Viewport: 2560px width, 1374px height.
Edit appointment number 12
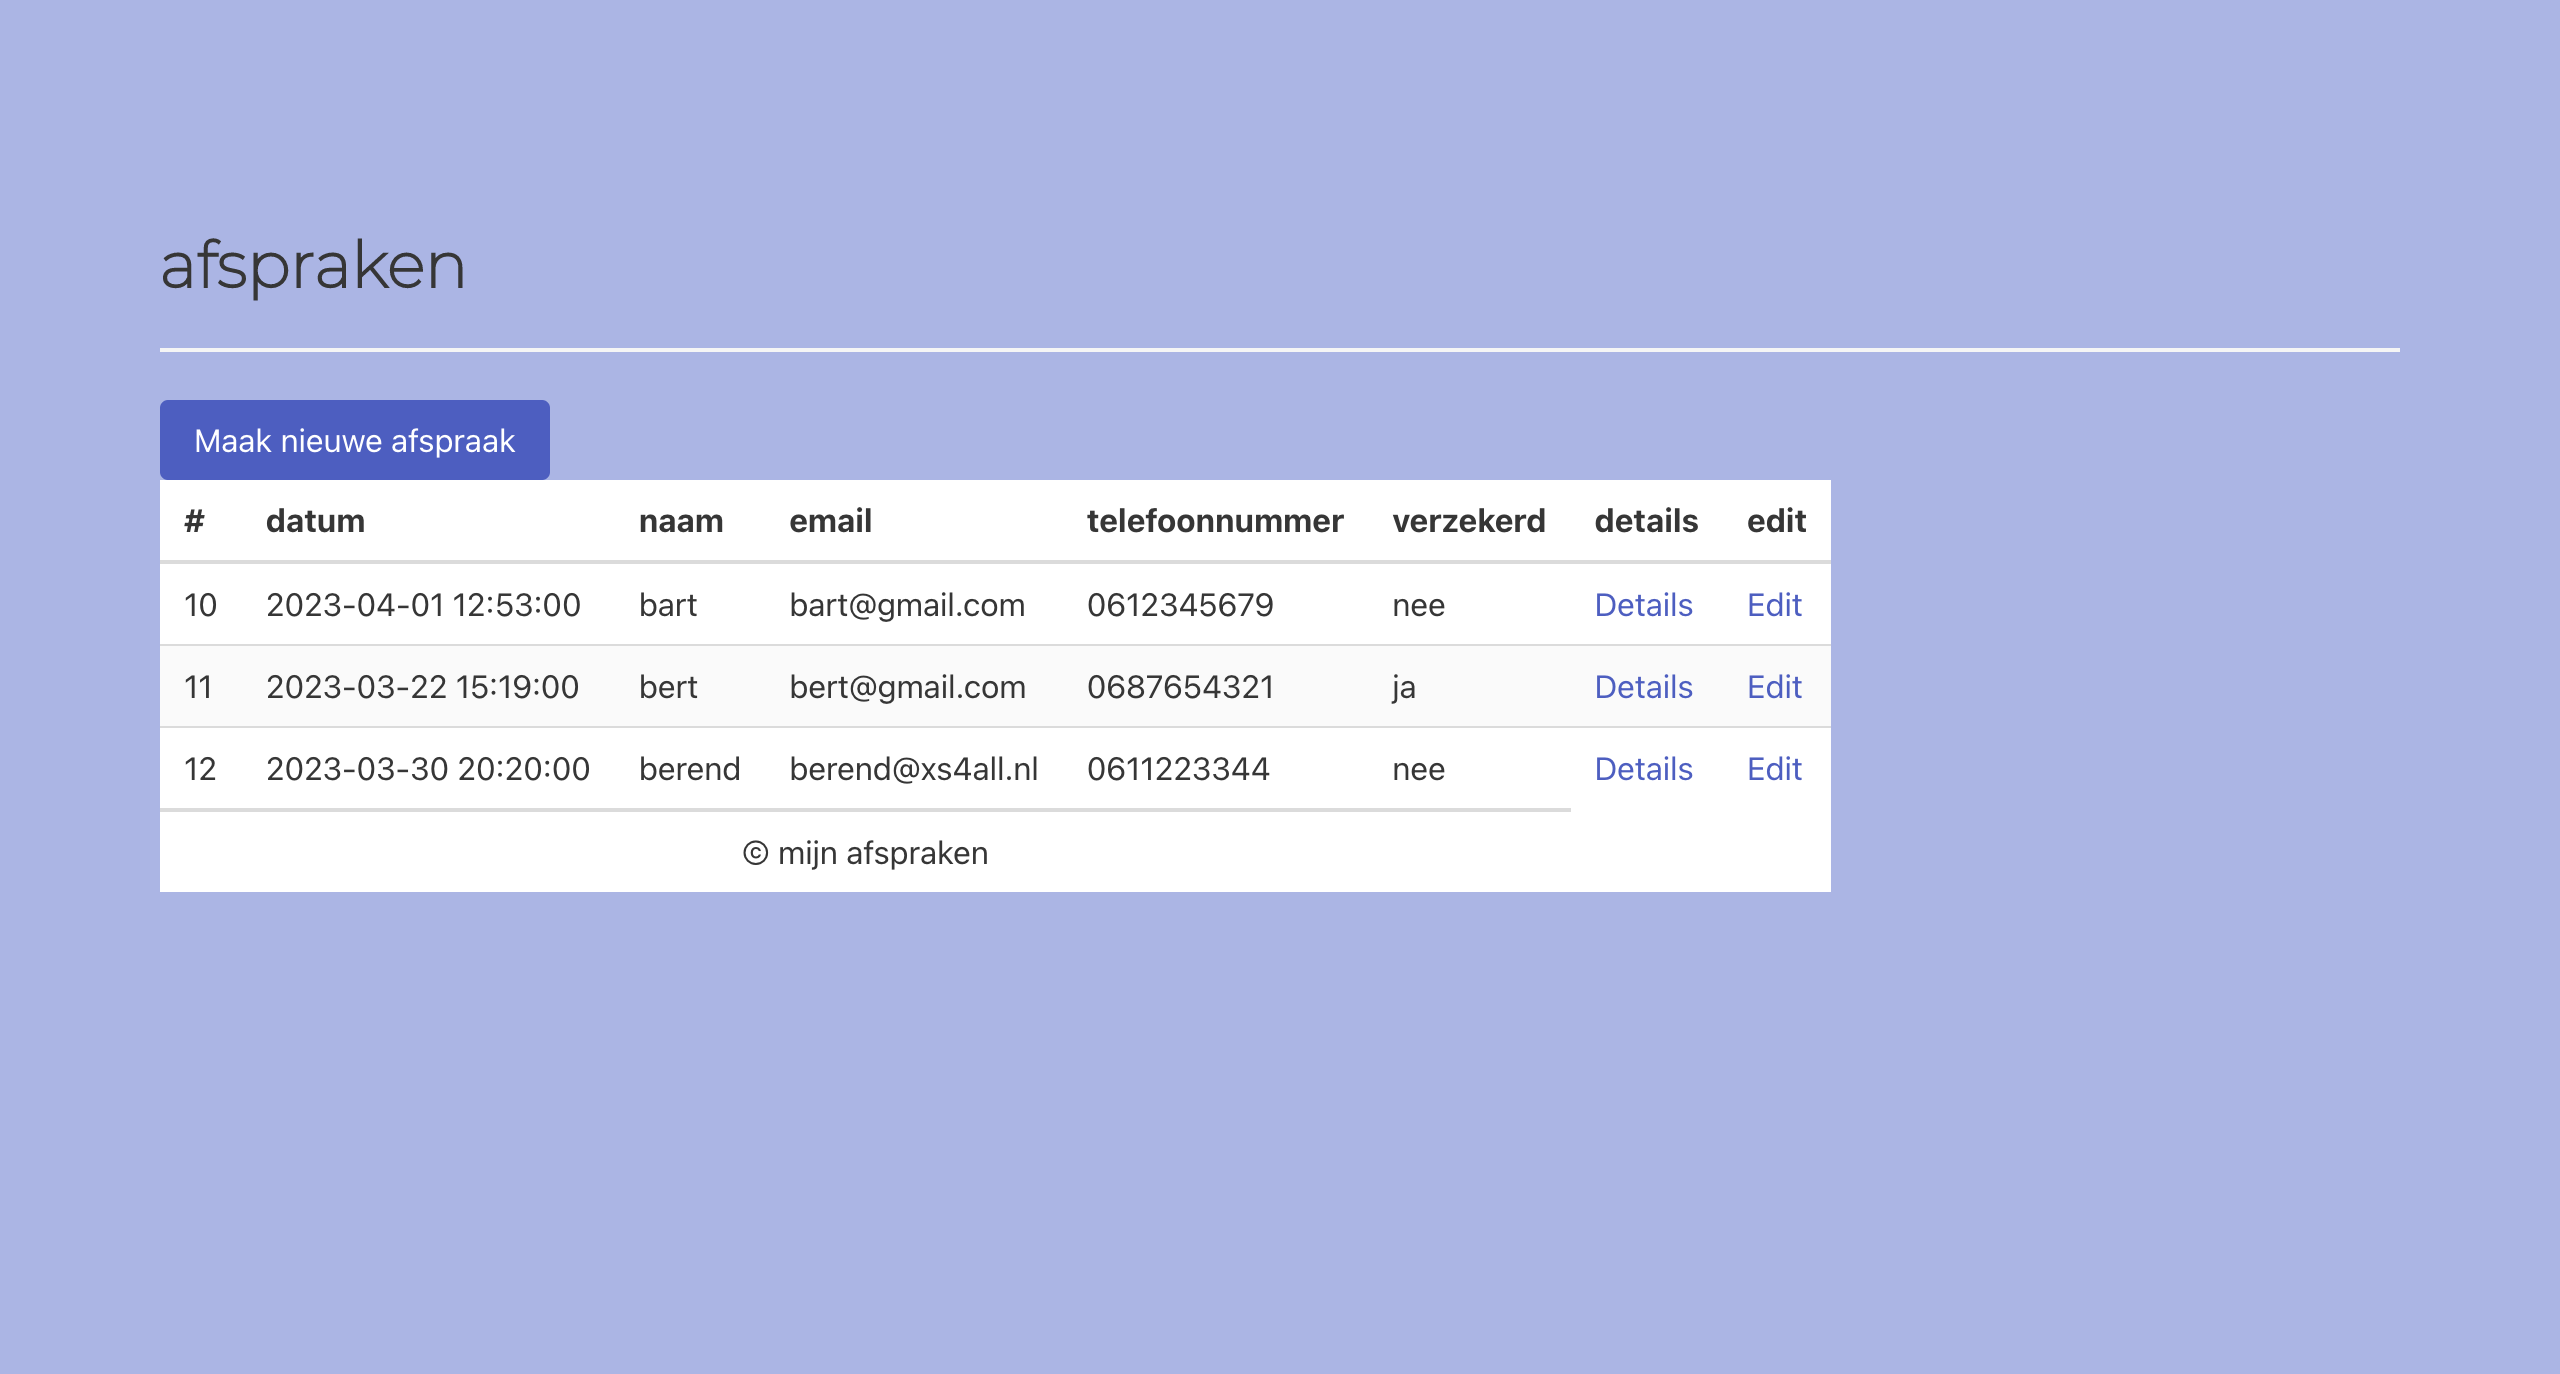point(1773,769)
